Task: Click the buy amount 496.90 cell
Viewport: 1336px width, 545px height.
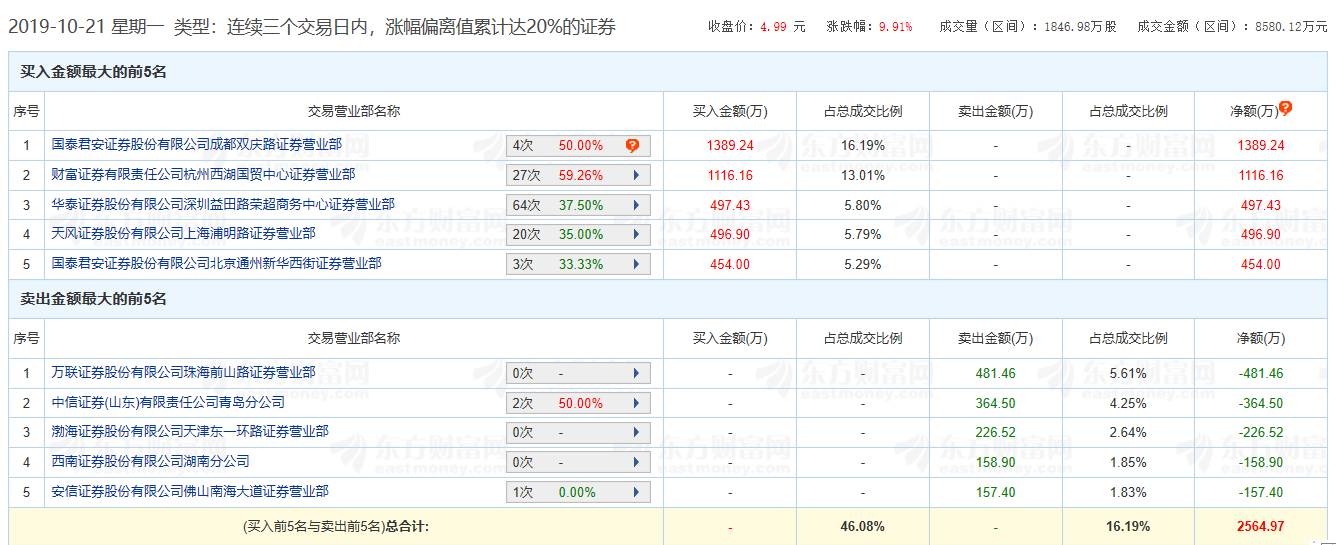Action: (730, 234)
